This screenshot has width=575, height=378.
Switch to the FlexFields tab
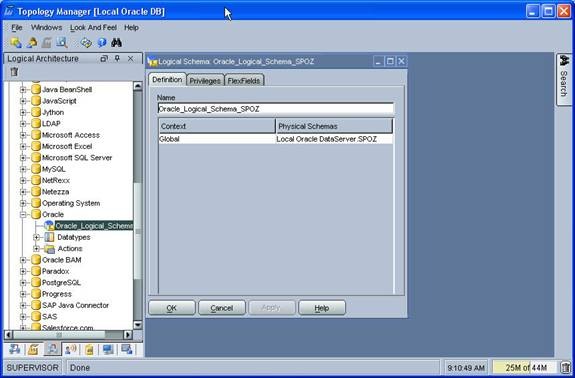click(244, 81)
